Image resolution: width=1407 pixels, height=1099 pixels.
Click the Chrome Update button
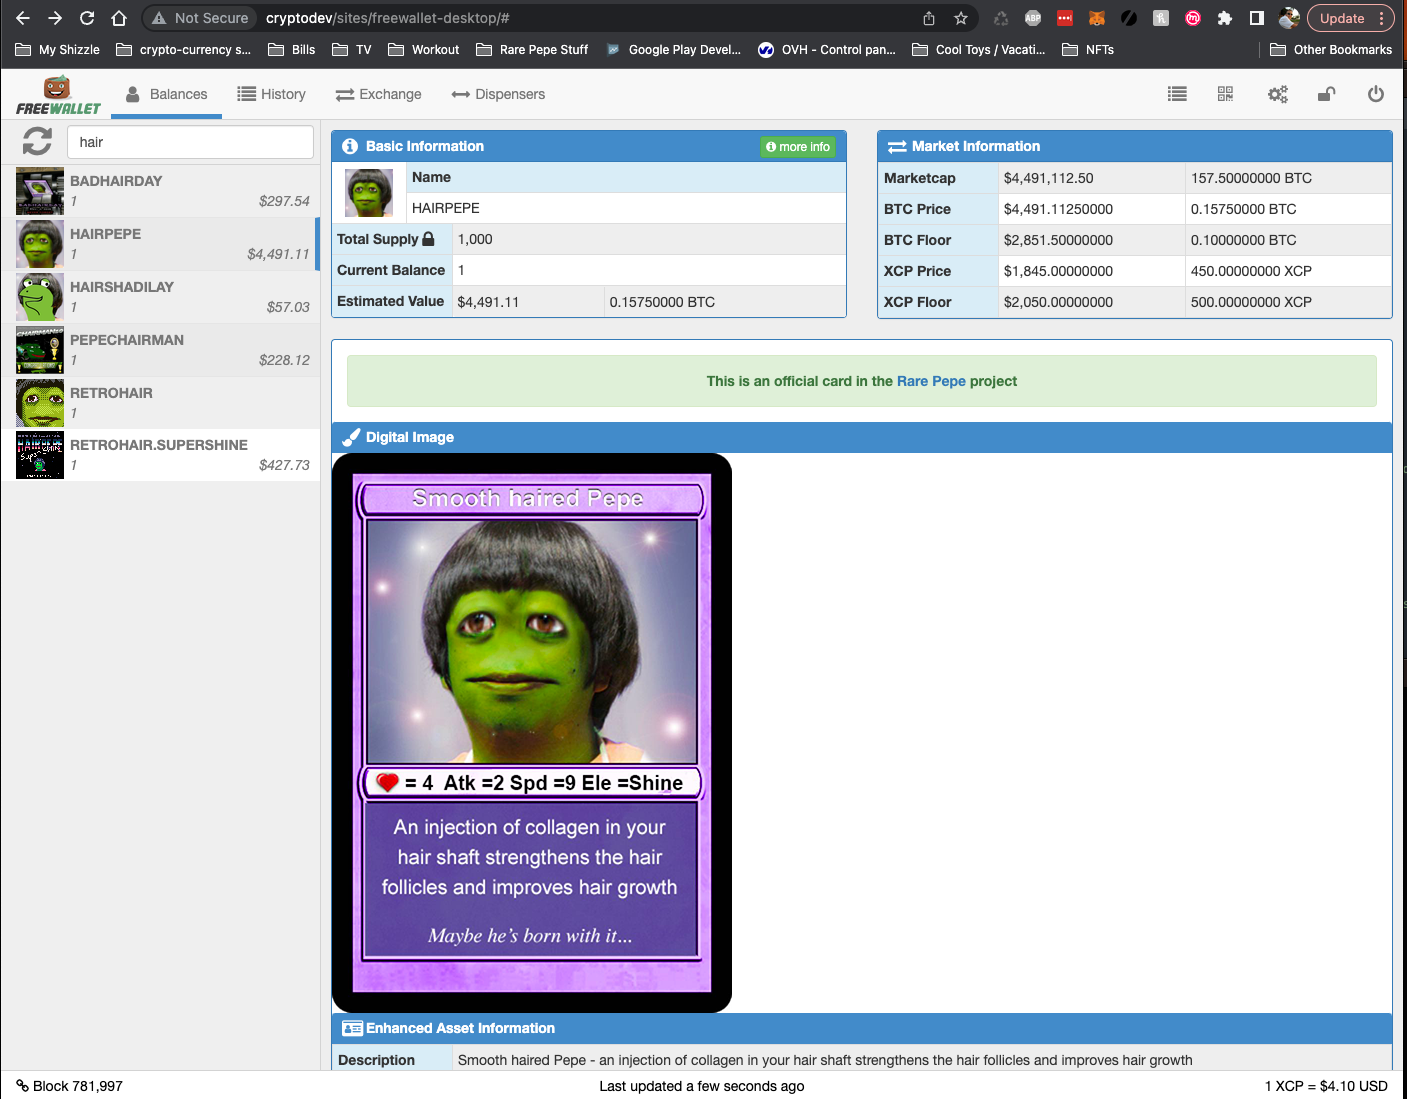(x=1342, y=18)
